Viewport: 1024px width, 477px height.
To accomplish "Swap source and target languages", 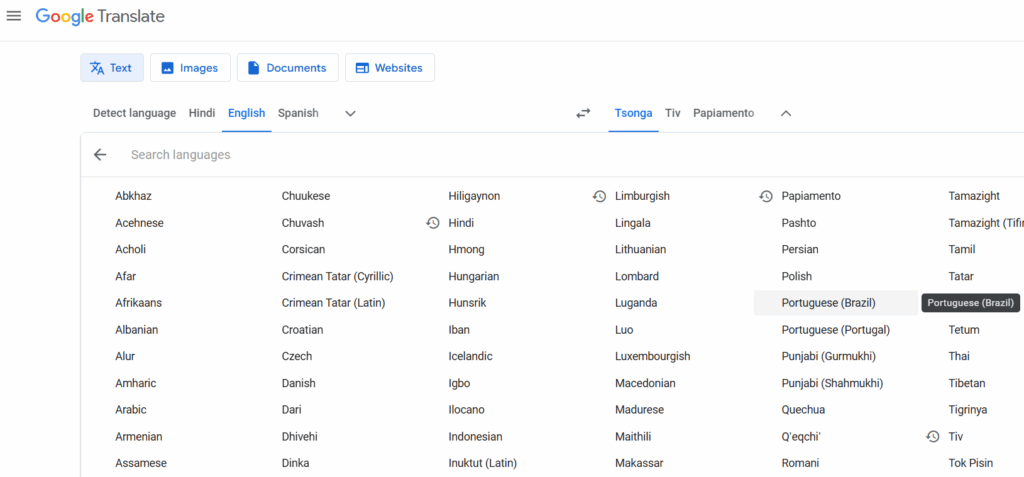I will pos(583,114).
